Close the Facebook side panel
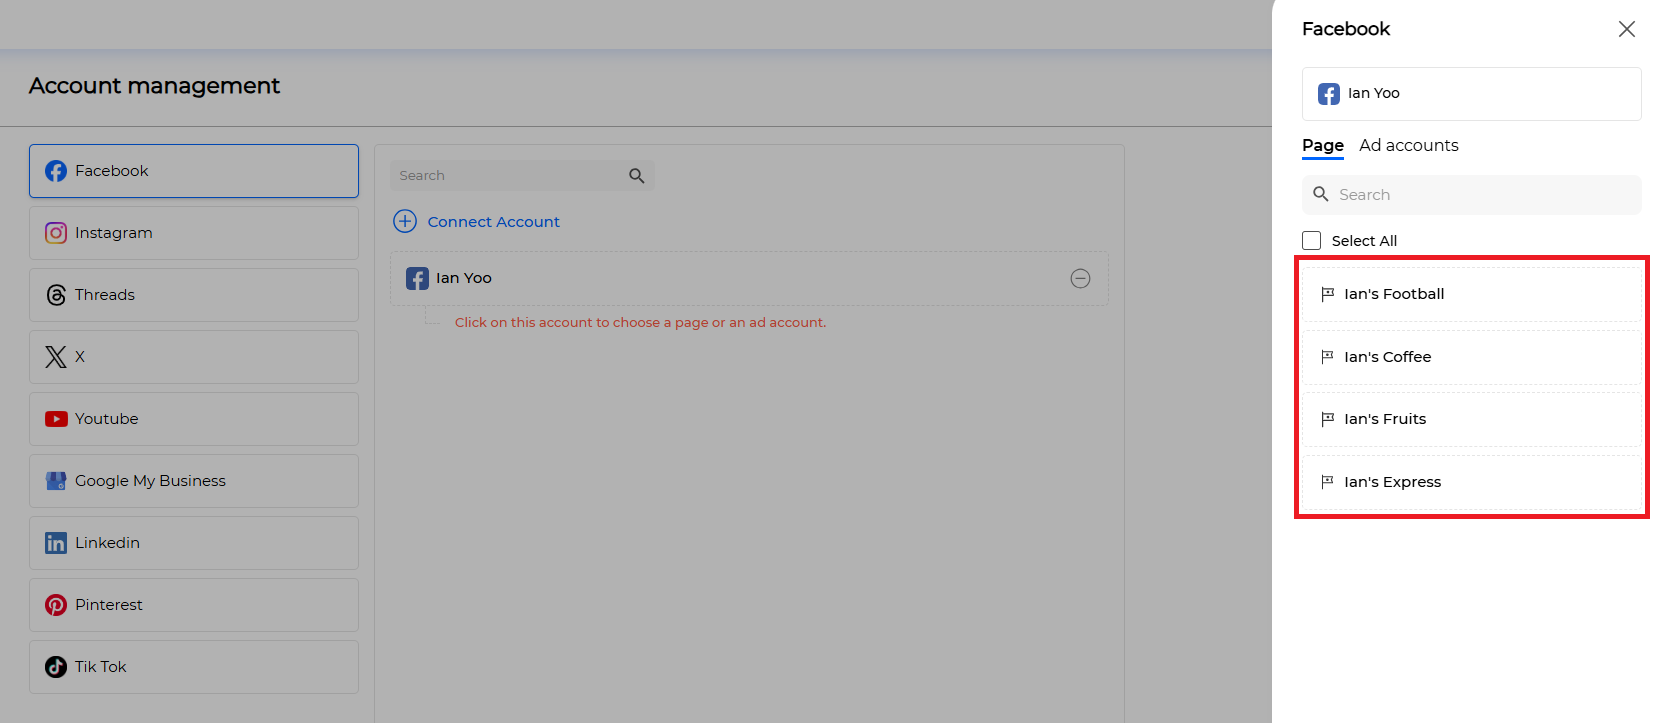Screen dimensions: 1657x723 (1627, 29)
